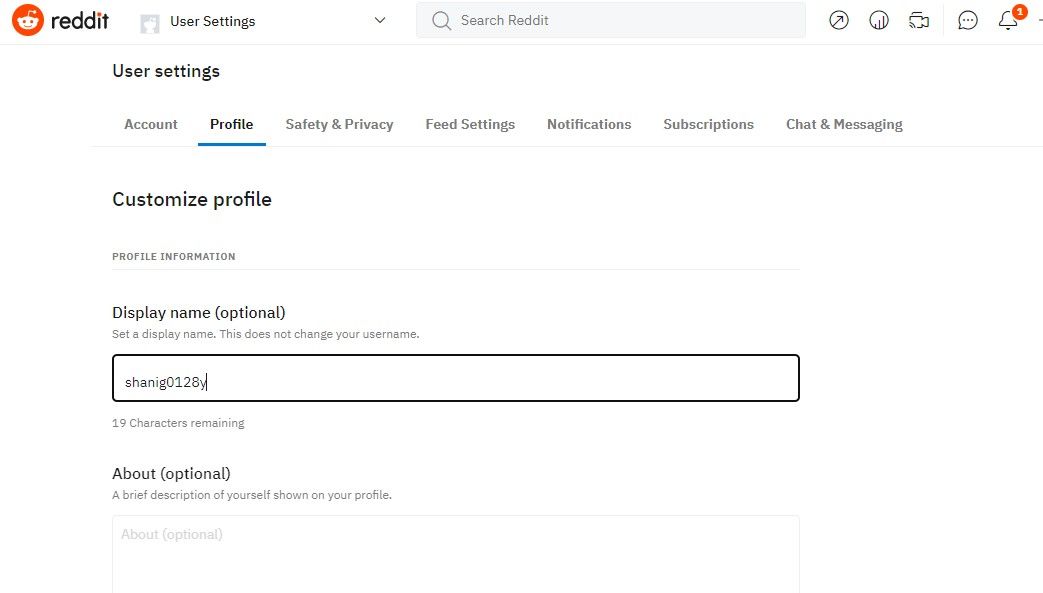Screen dimensions: 1043x593
Task: Open the chat speech-bubble icon
Action: coord(967,20)
